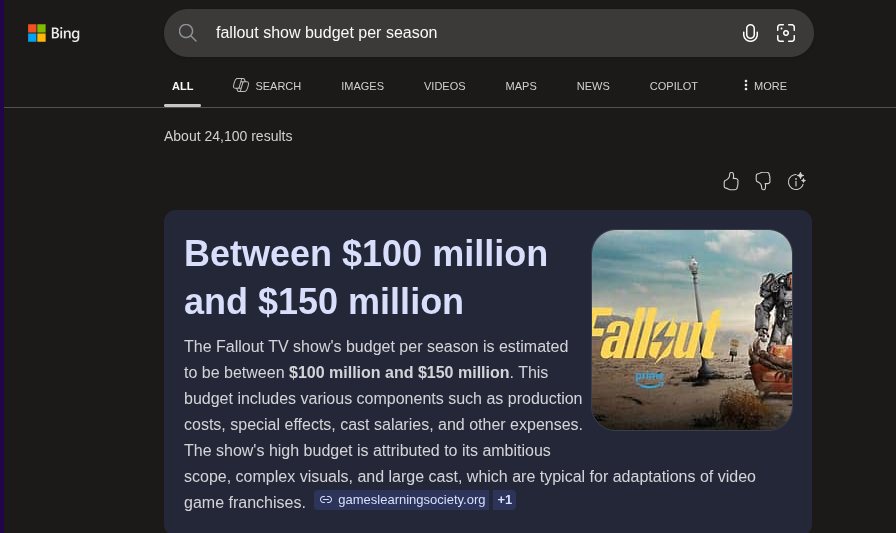Click the bold "$100 million and $150 million" text

pyautogui.click(x=399, y=372)
